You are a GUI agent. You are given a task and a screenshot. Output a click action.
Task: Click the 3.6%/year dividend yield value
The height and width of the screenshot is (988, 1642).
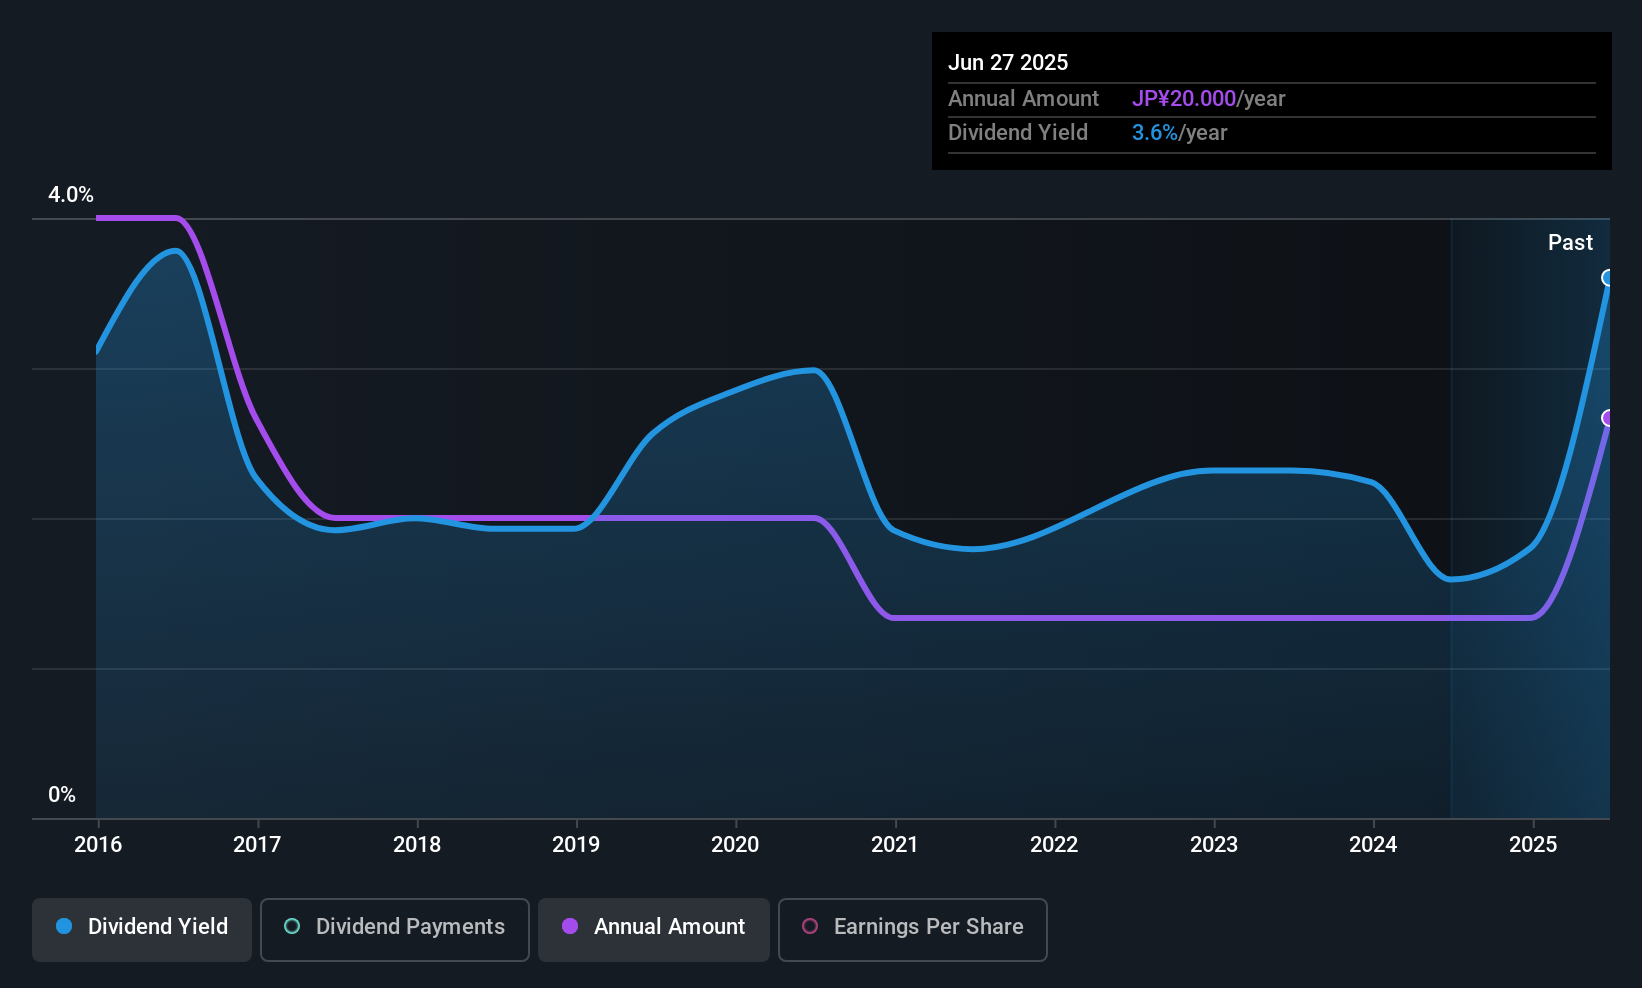point(1179,133)
